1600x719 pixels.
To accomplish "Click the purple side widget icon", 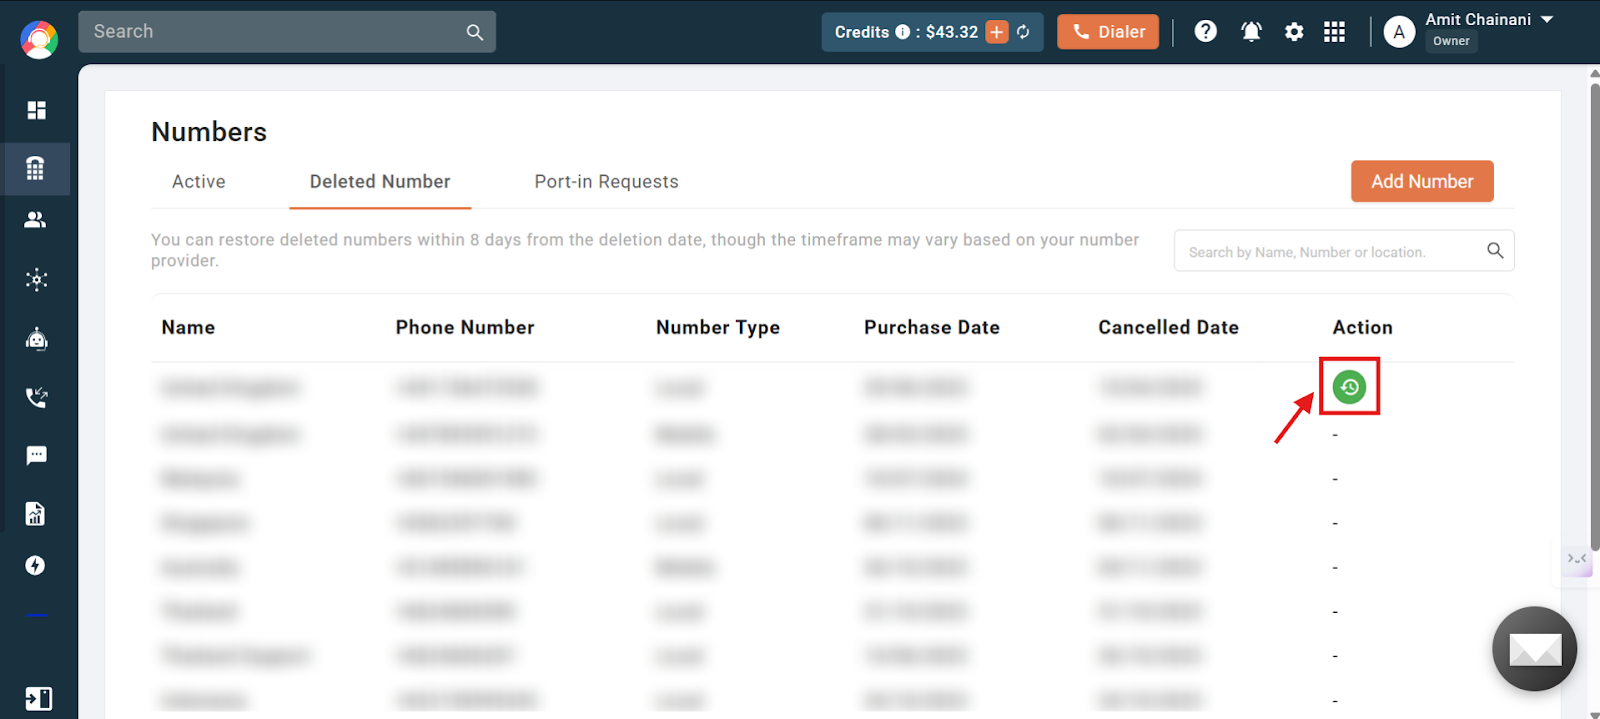I will pyautogui.click(x=1577, y=559).
